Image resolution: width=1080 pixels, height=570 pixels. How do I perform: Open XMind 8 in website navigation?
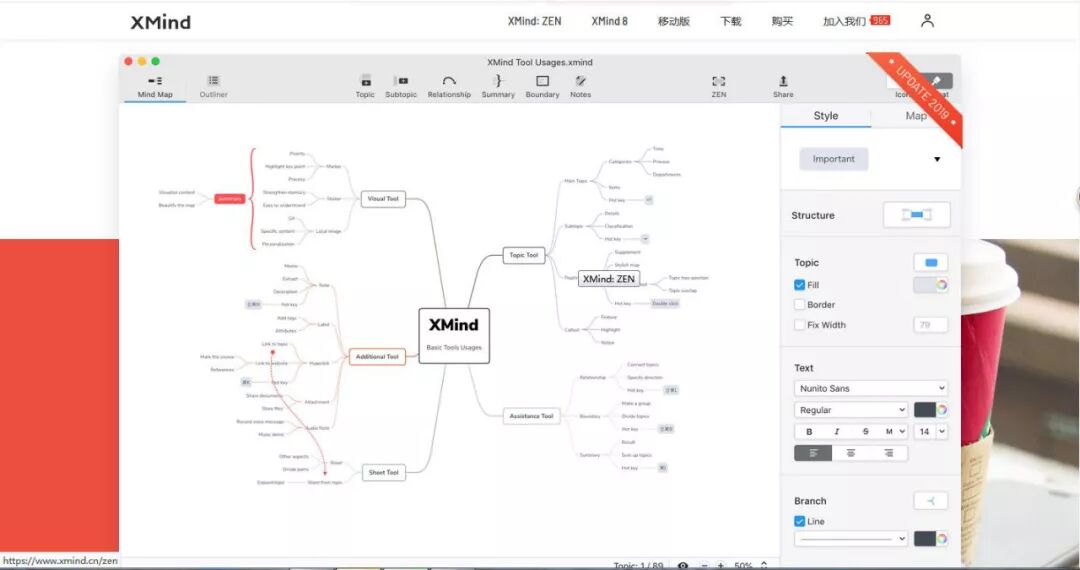coord(610,21)
